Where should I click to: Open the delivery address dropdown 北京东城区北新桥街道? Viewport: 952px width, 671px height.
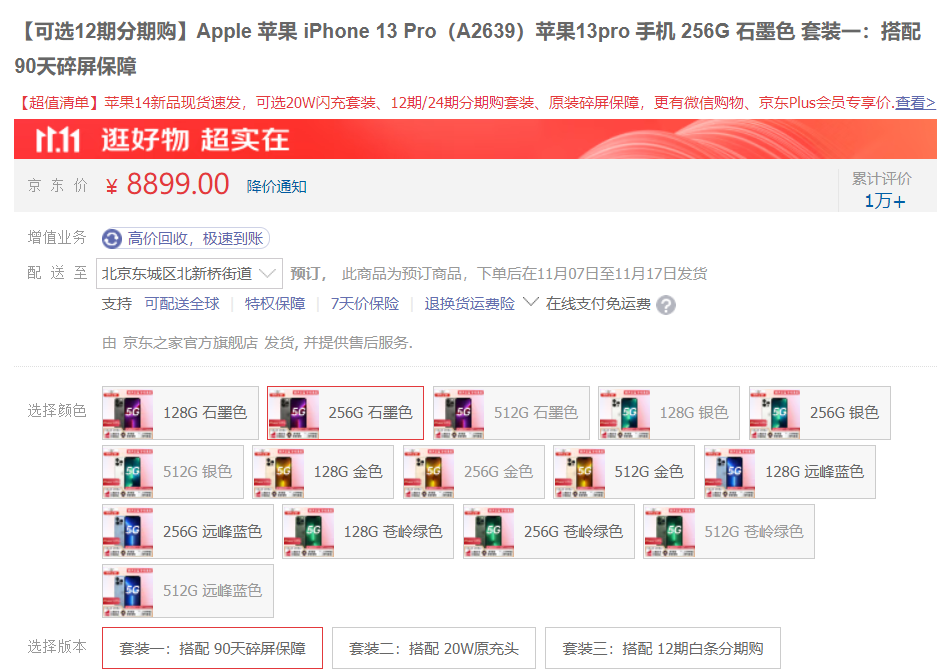coord(189,273)
